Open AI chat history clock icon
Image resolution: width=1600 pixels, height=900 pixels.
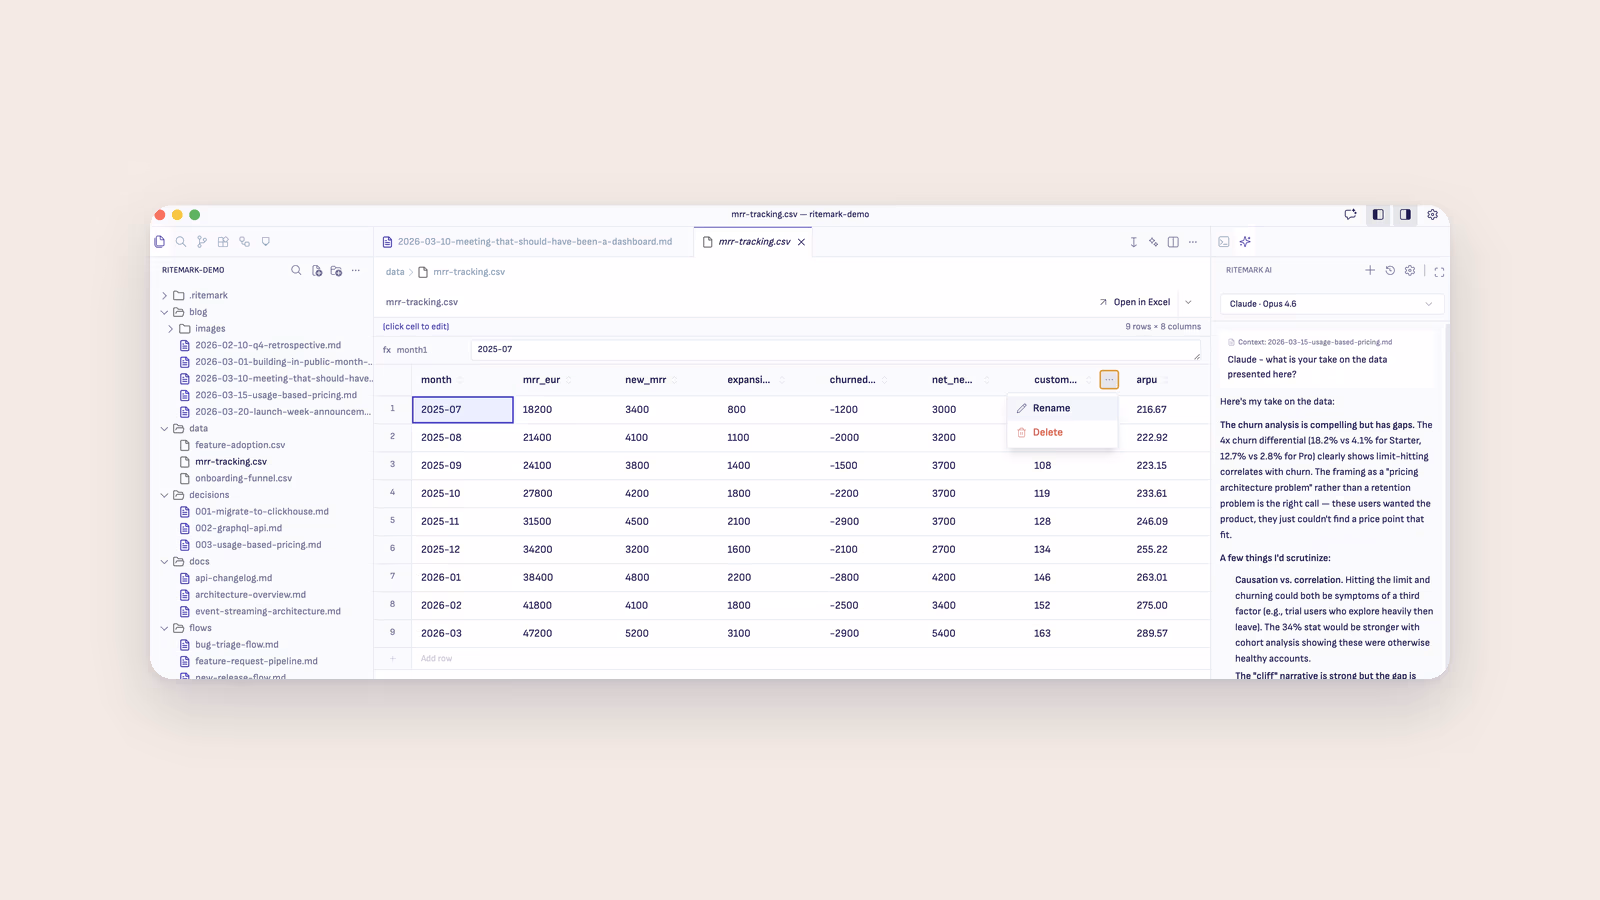[1390, 270]
